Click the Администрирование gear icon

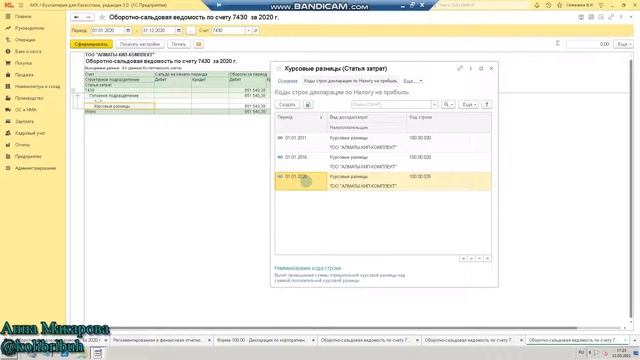[8, 168]
